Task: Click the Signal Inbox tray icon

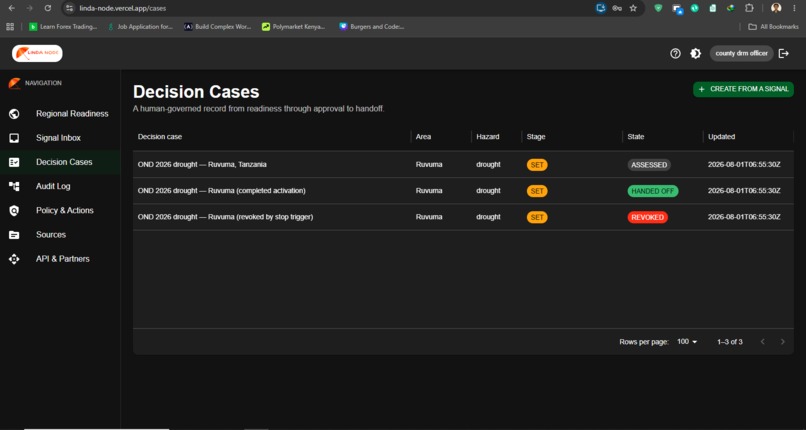Action: [14, 138]
